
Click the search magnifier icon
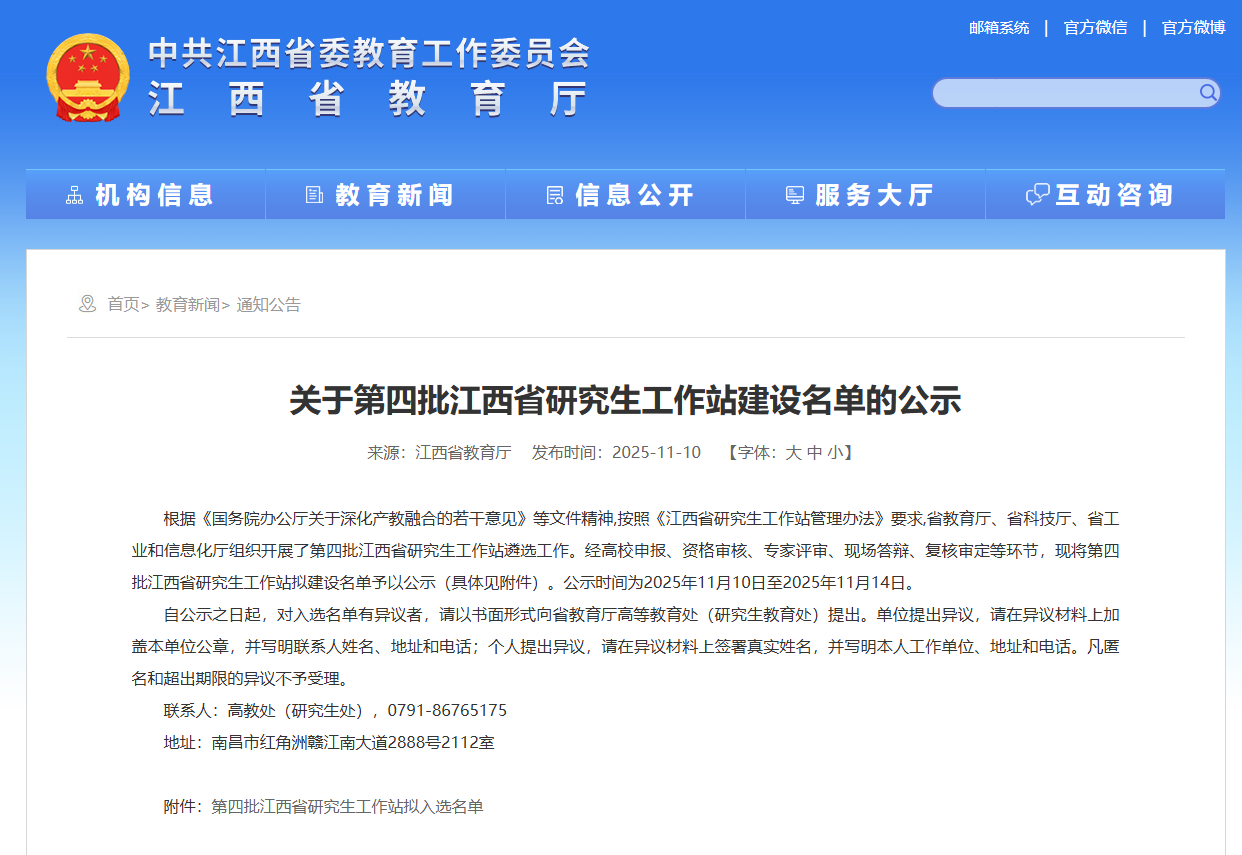pyautogui.click(x=1208, y=93)
